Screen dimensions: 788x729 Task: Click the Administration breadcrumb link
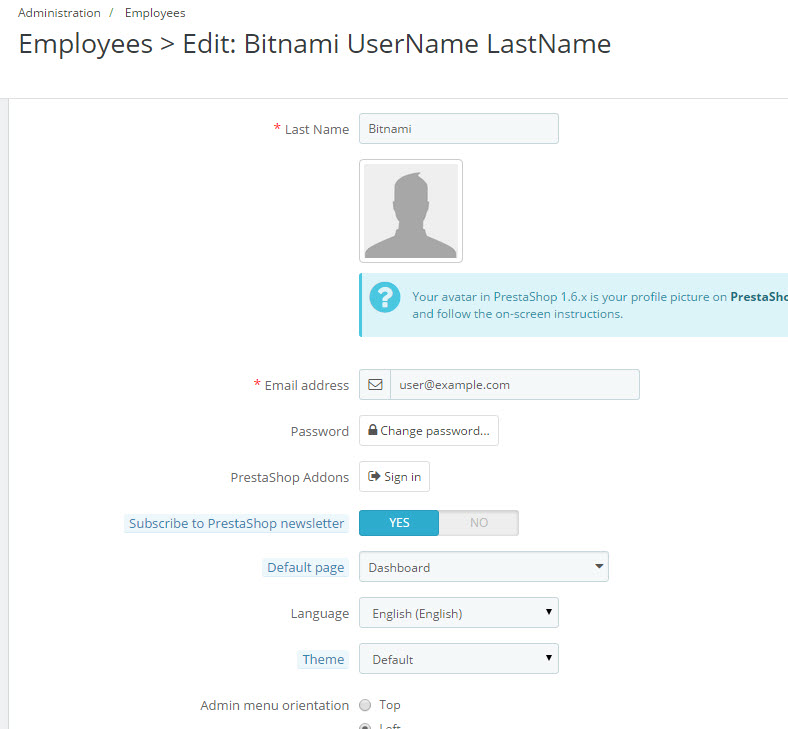59,13
